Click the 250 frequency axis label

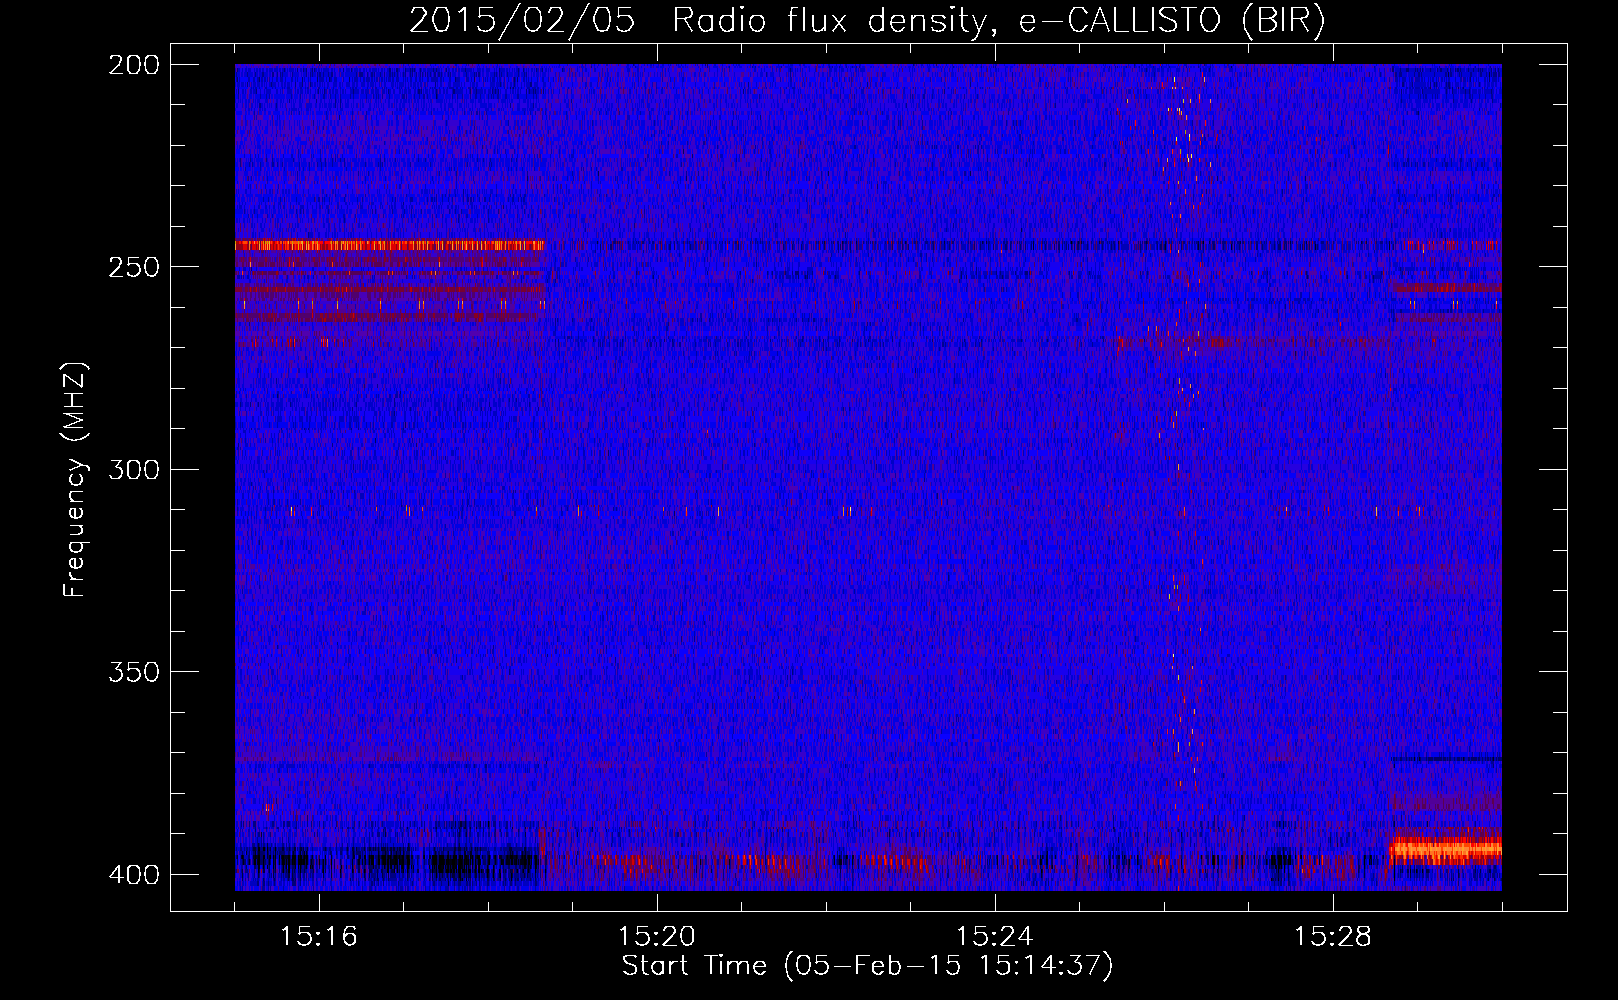[134, 267]
